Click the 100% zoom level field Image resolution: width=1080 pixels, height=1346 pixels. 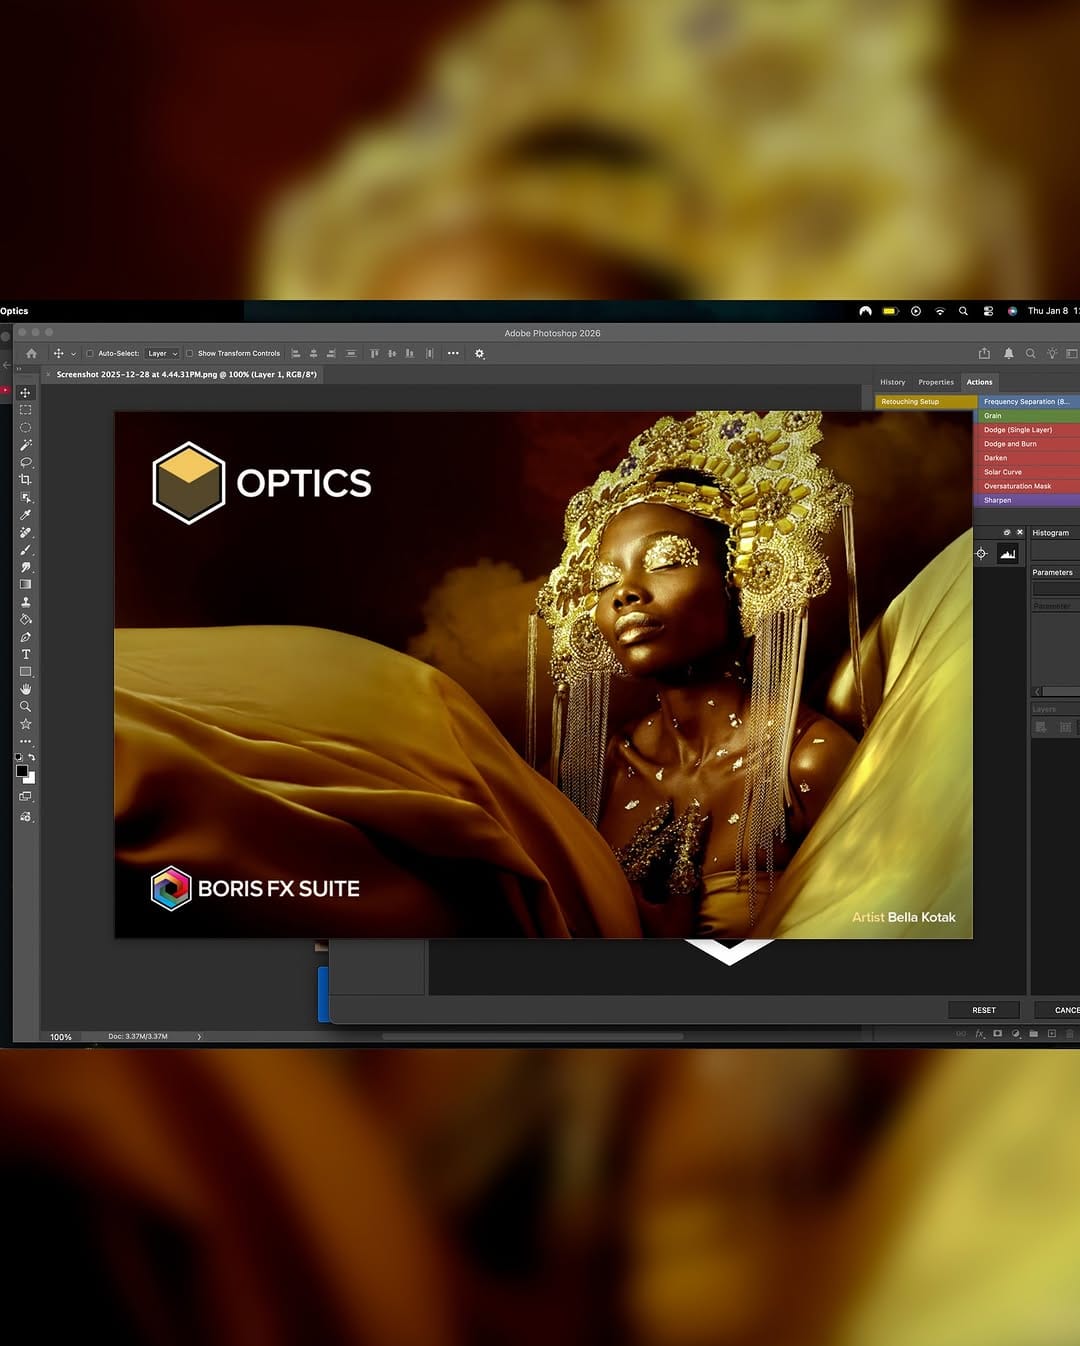coord(62,1037)
